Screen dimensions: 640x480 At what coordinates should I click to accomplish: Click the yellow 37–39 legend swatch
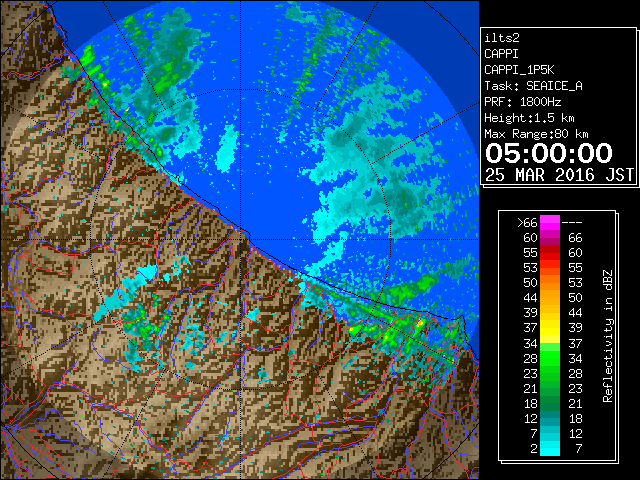click(550, 328)
